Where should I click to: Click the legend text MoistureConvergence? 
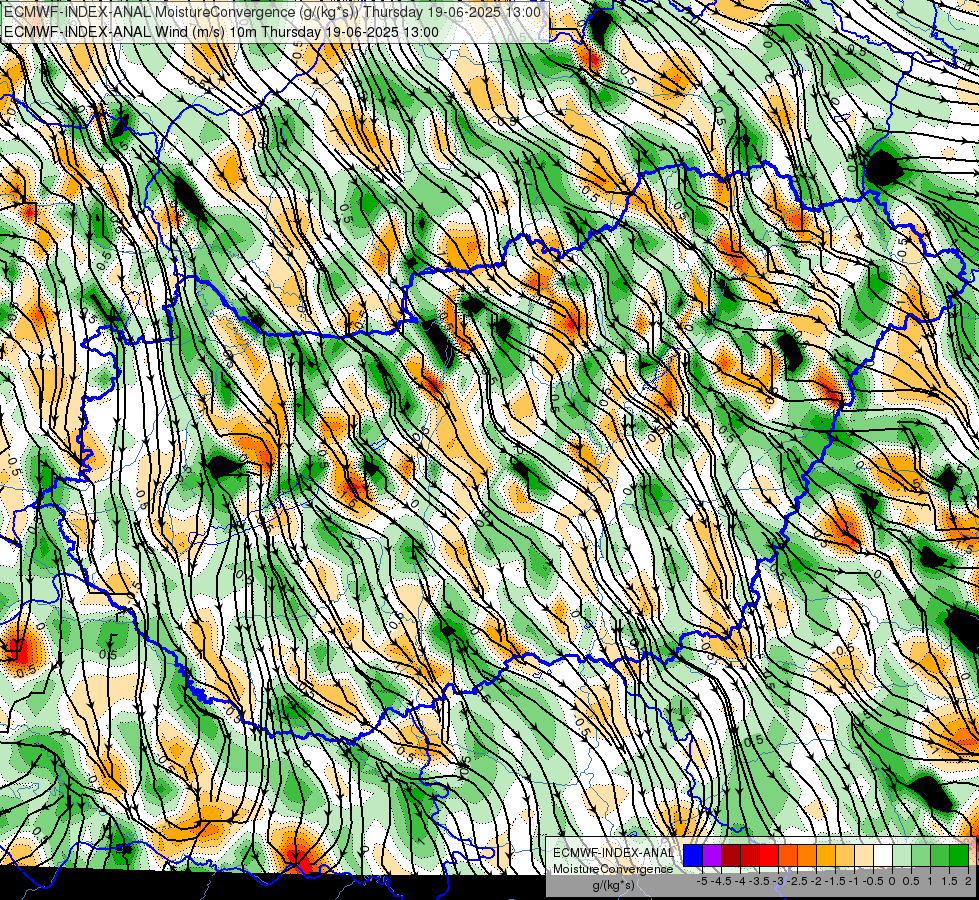pyautogui.click(x=613, y=869)
